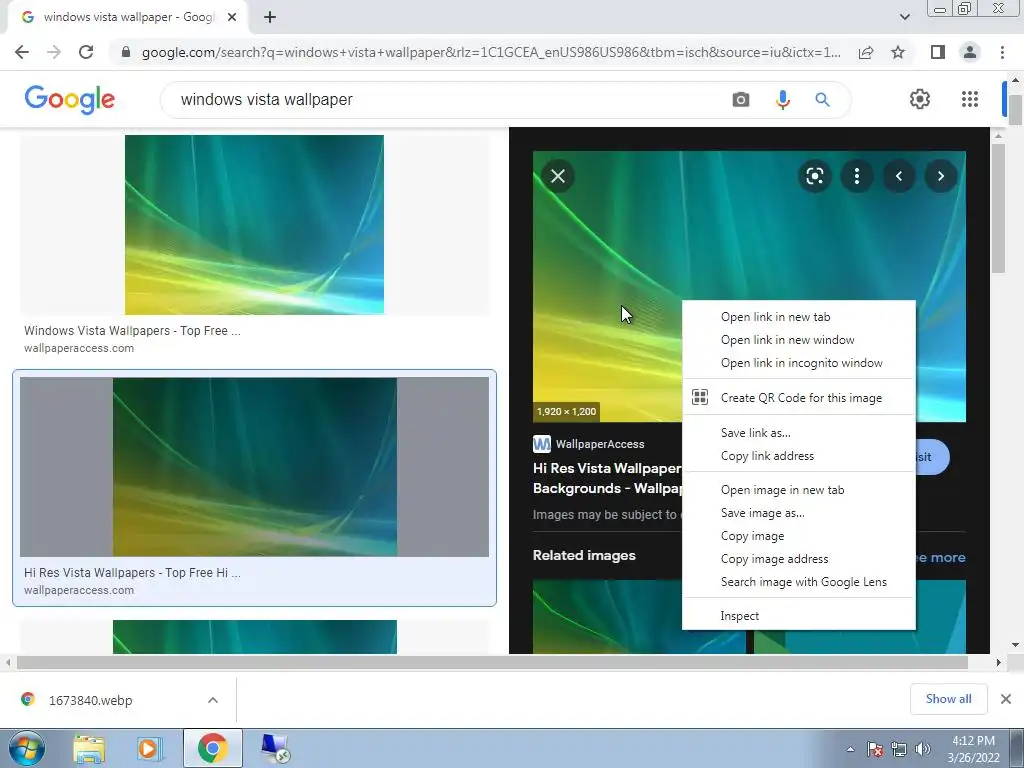Click the network tray icon

click(899, 749)
